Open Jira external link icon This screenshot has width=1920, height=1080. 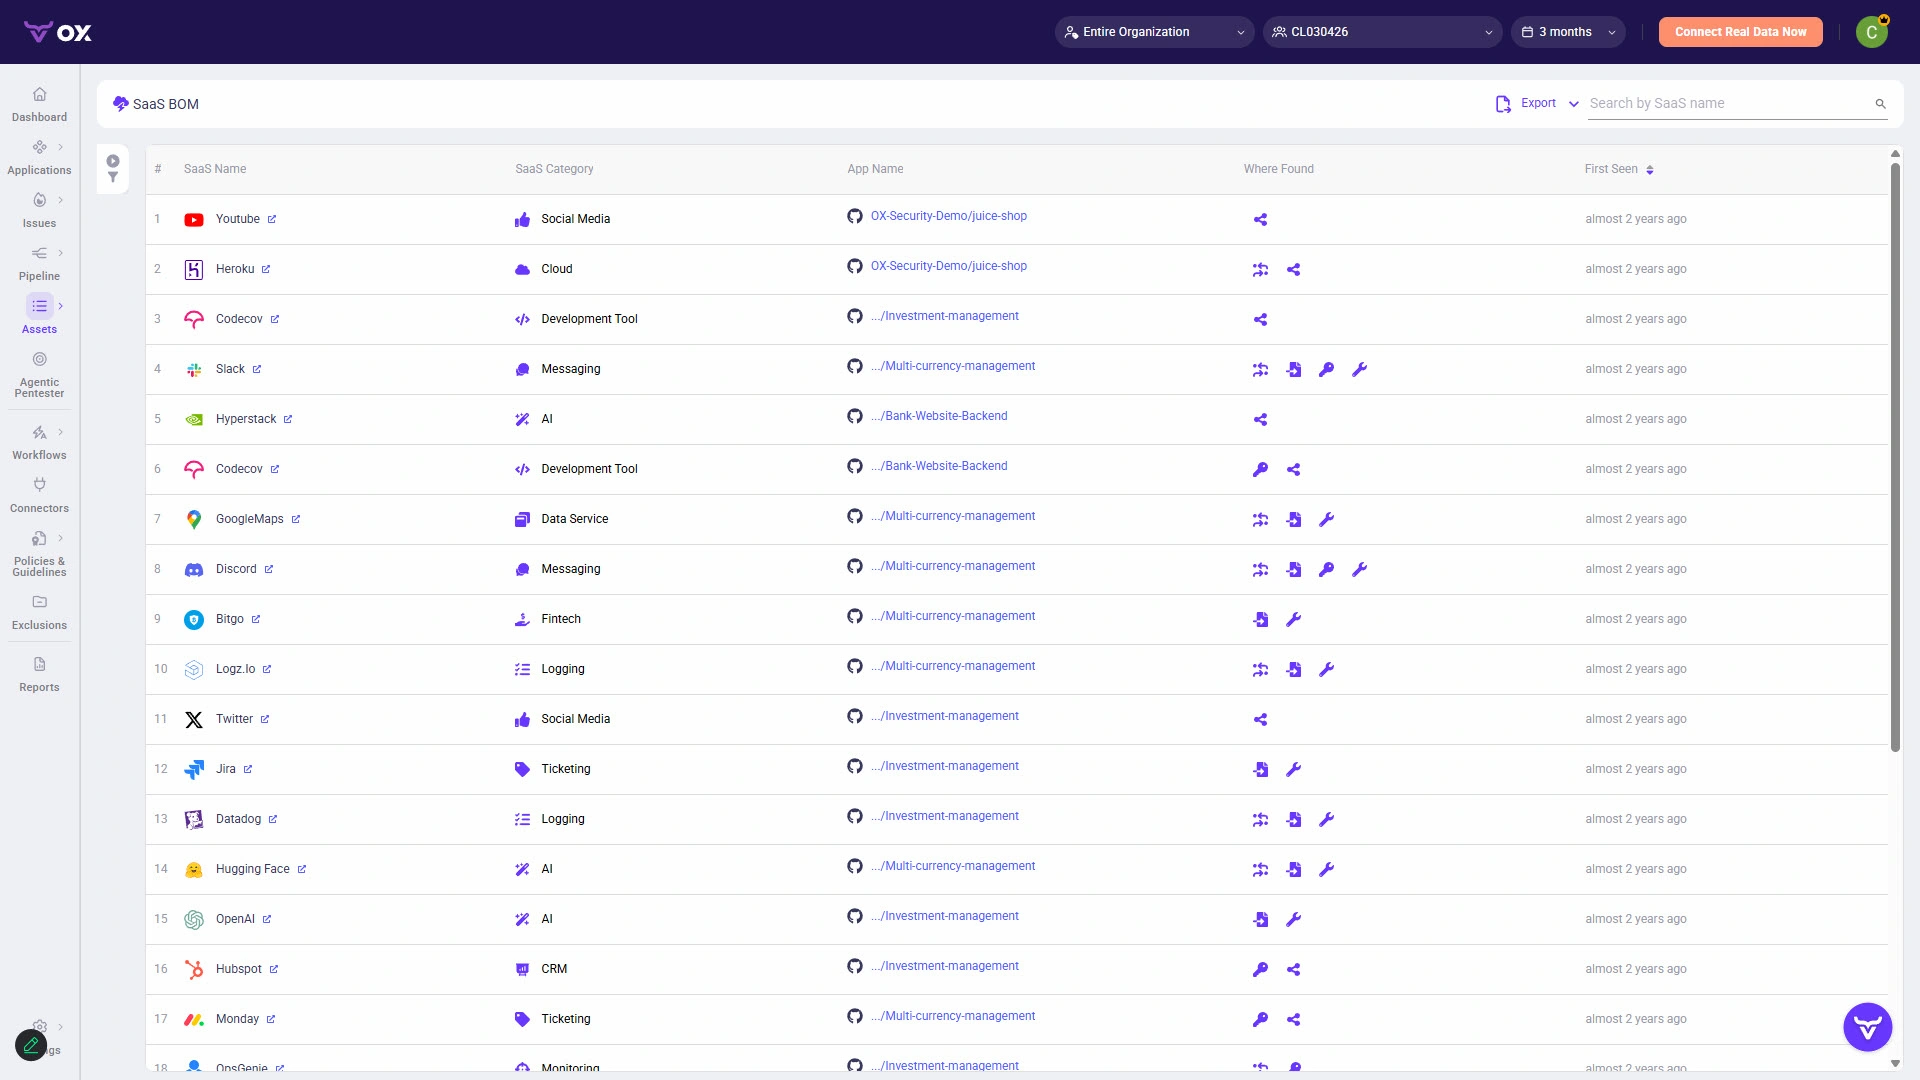[x=248, y=769]
